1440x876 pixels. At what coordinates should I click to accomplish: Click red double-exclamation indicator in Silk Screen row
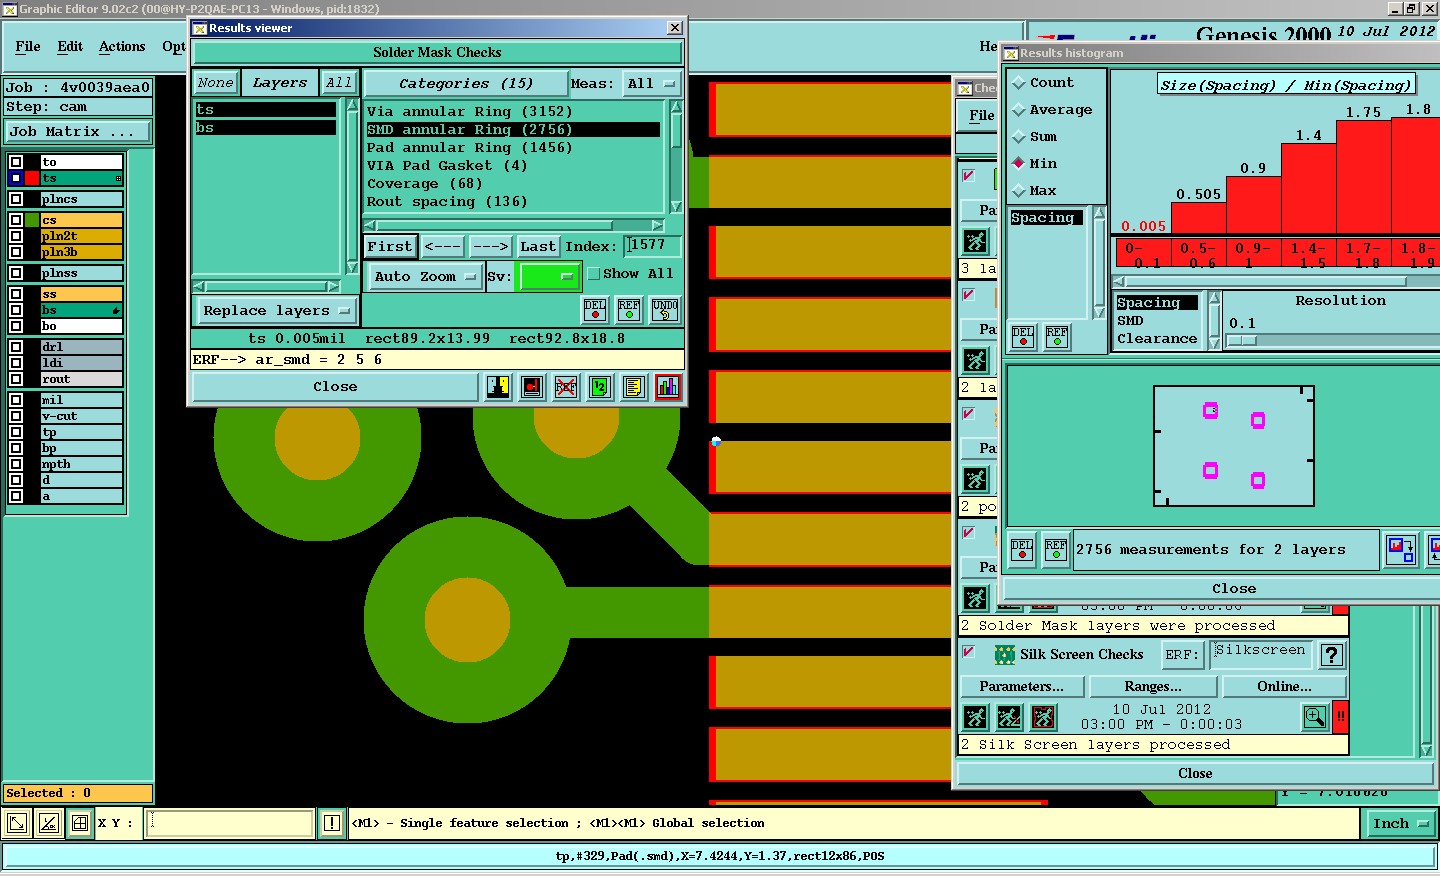click(1341, 717)
